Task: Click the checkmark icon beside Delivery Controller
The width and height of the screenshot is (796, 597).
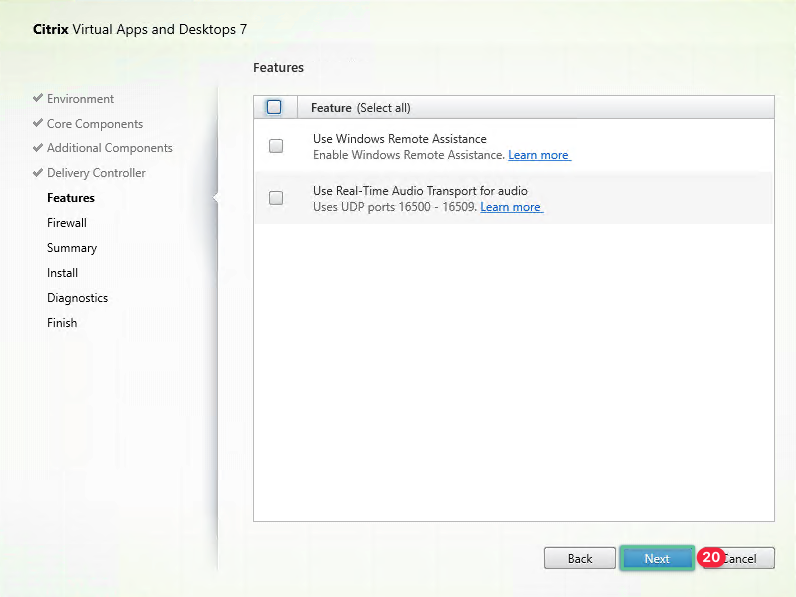Action: coord(38,173)
